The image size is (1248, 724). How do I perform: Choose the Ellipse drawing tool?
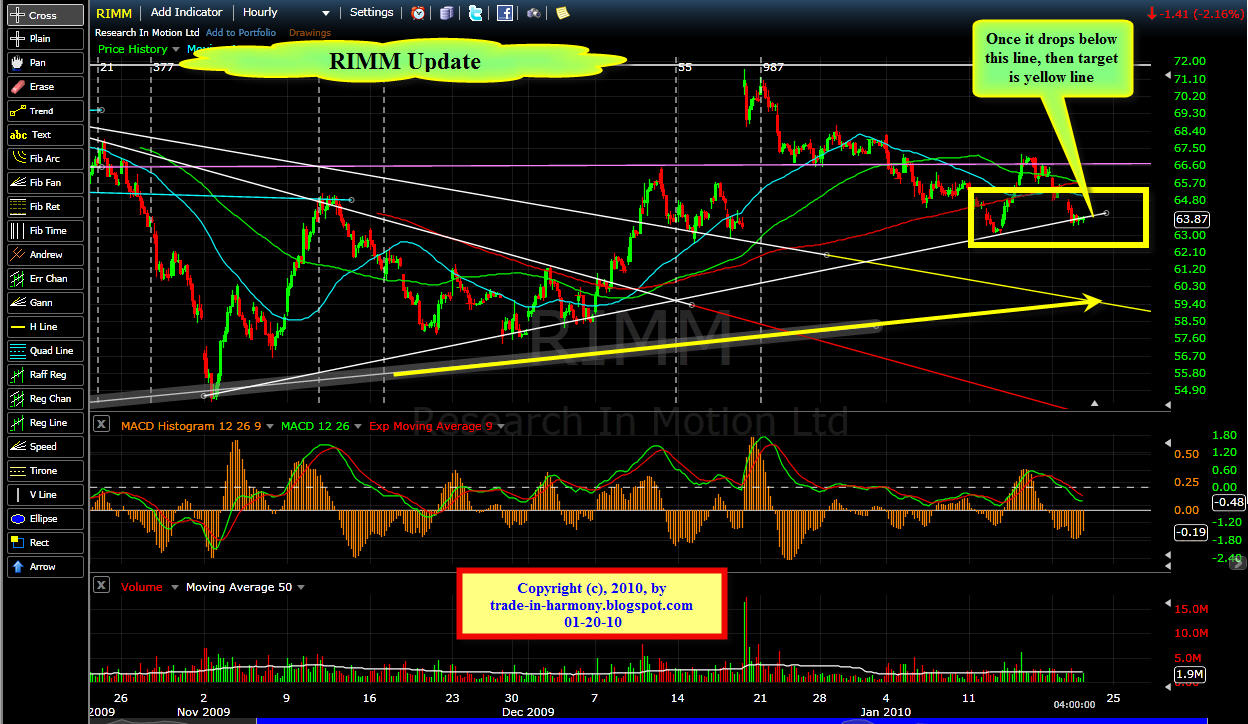[x=44, y=519]
